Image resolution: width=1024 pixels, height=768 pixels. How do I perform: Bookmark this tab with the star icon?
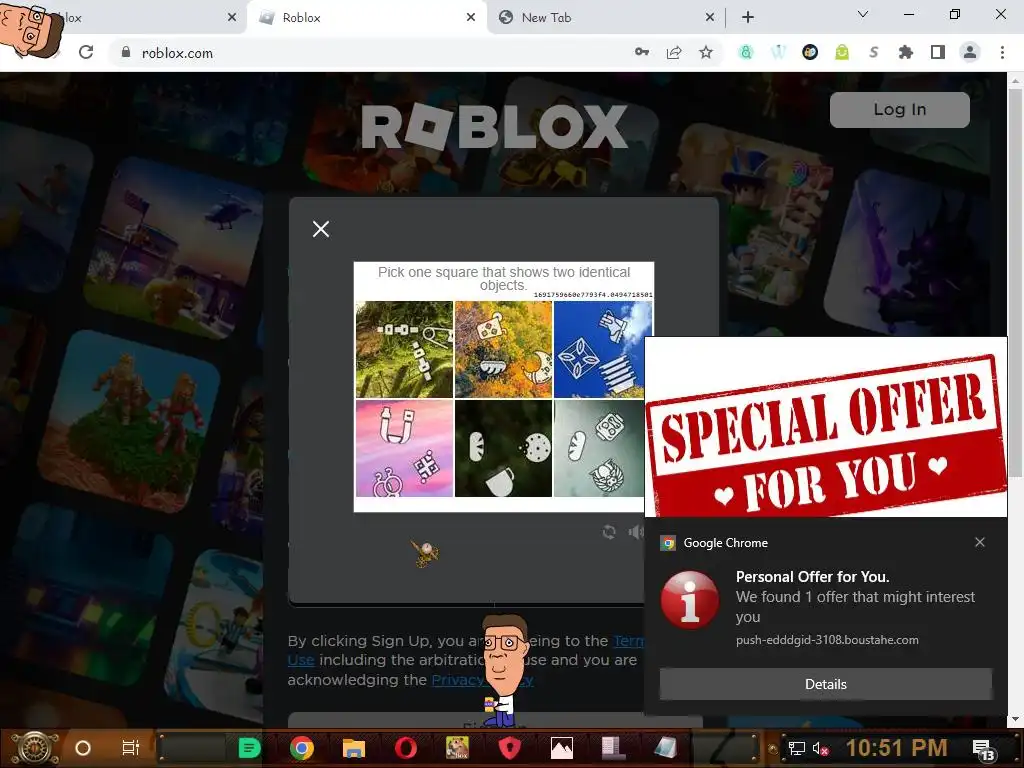click(x=706, y=52)
